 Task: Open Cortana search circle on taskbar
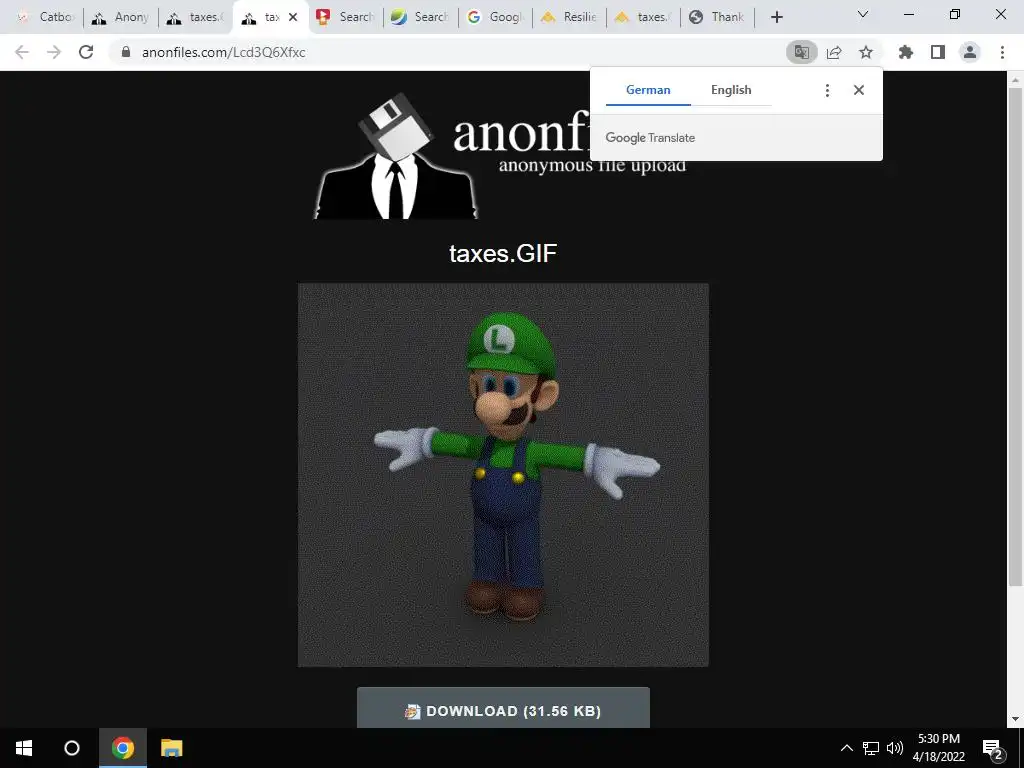pos(72,748)
